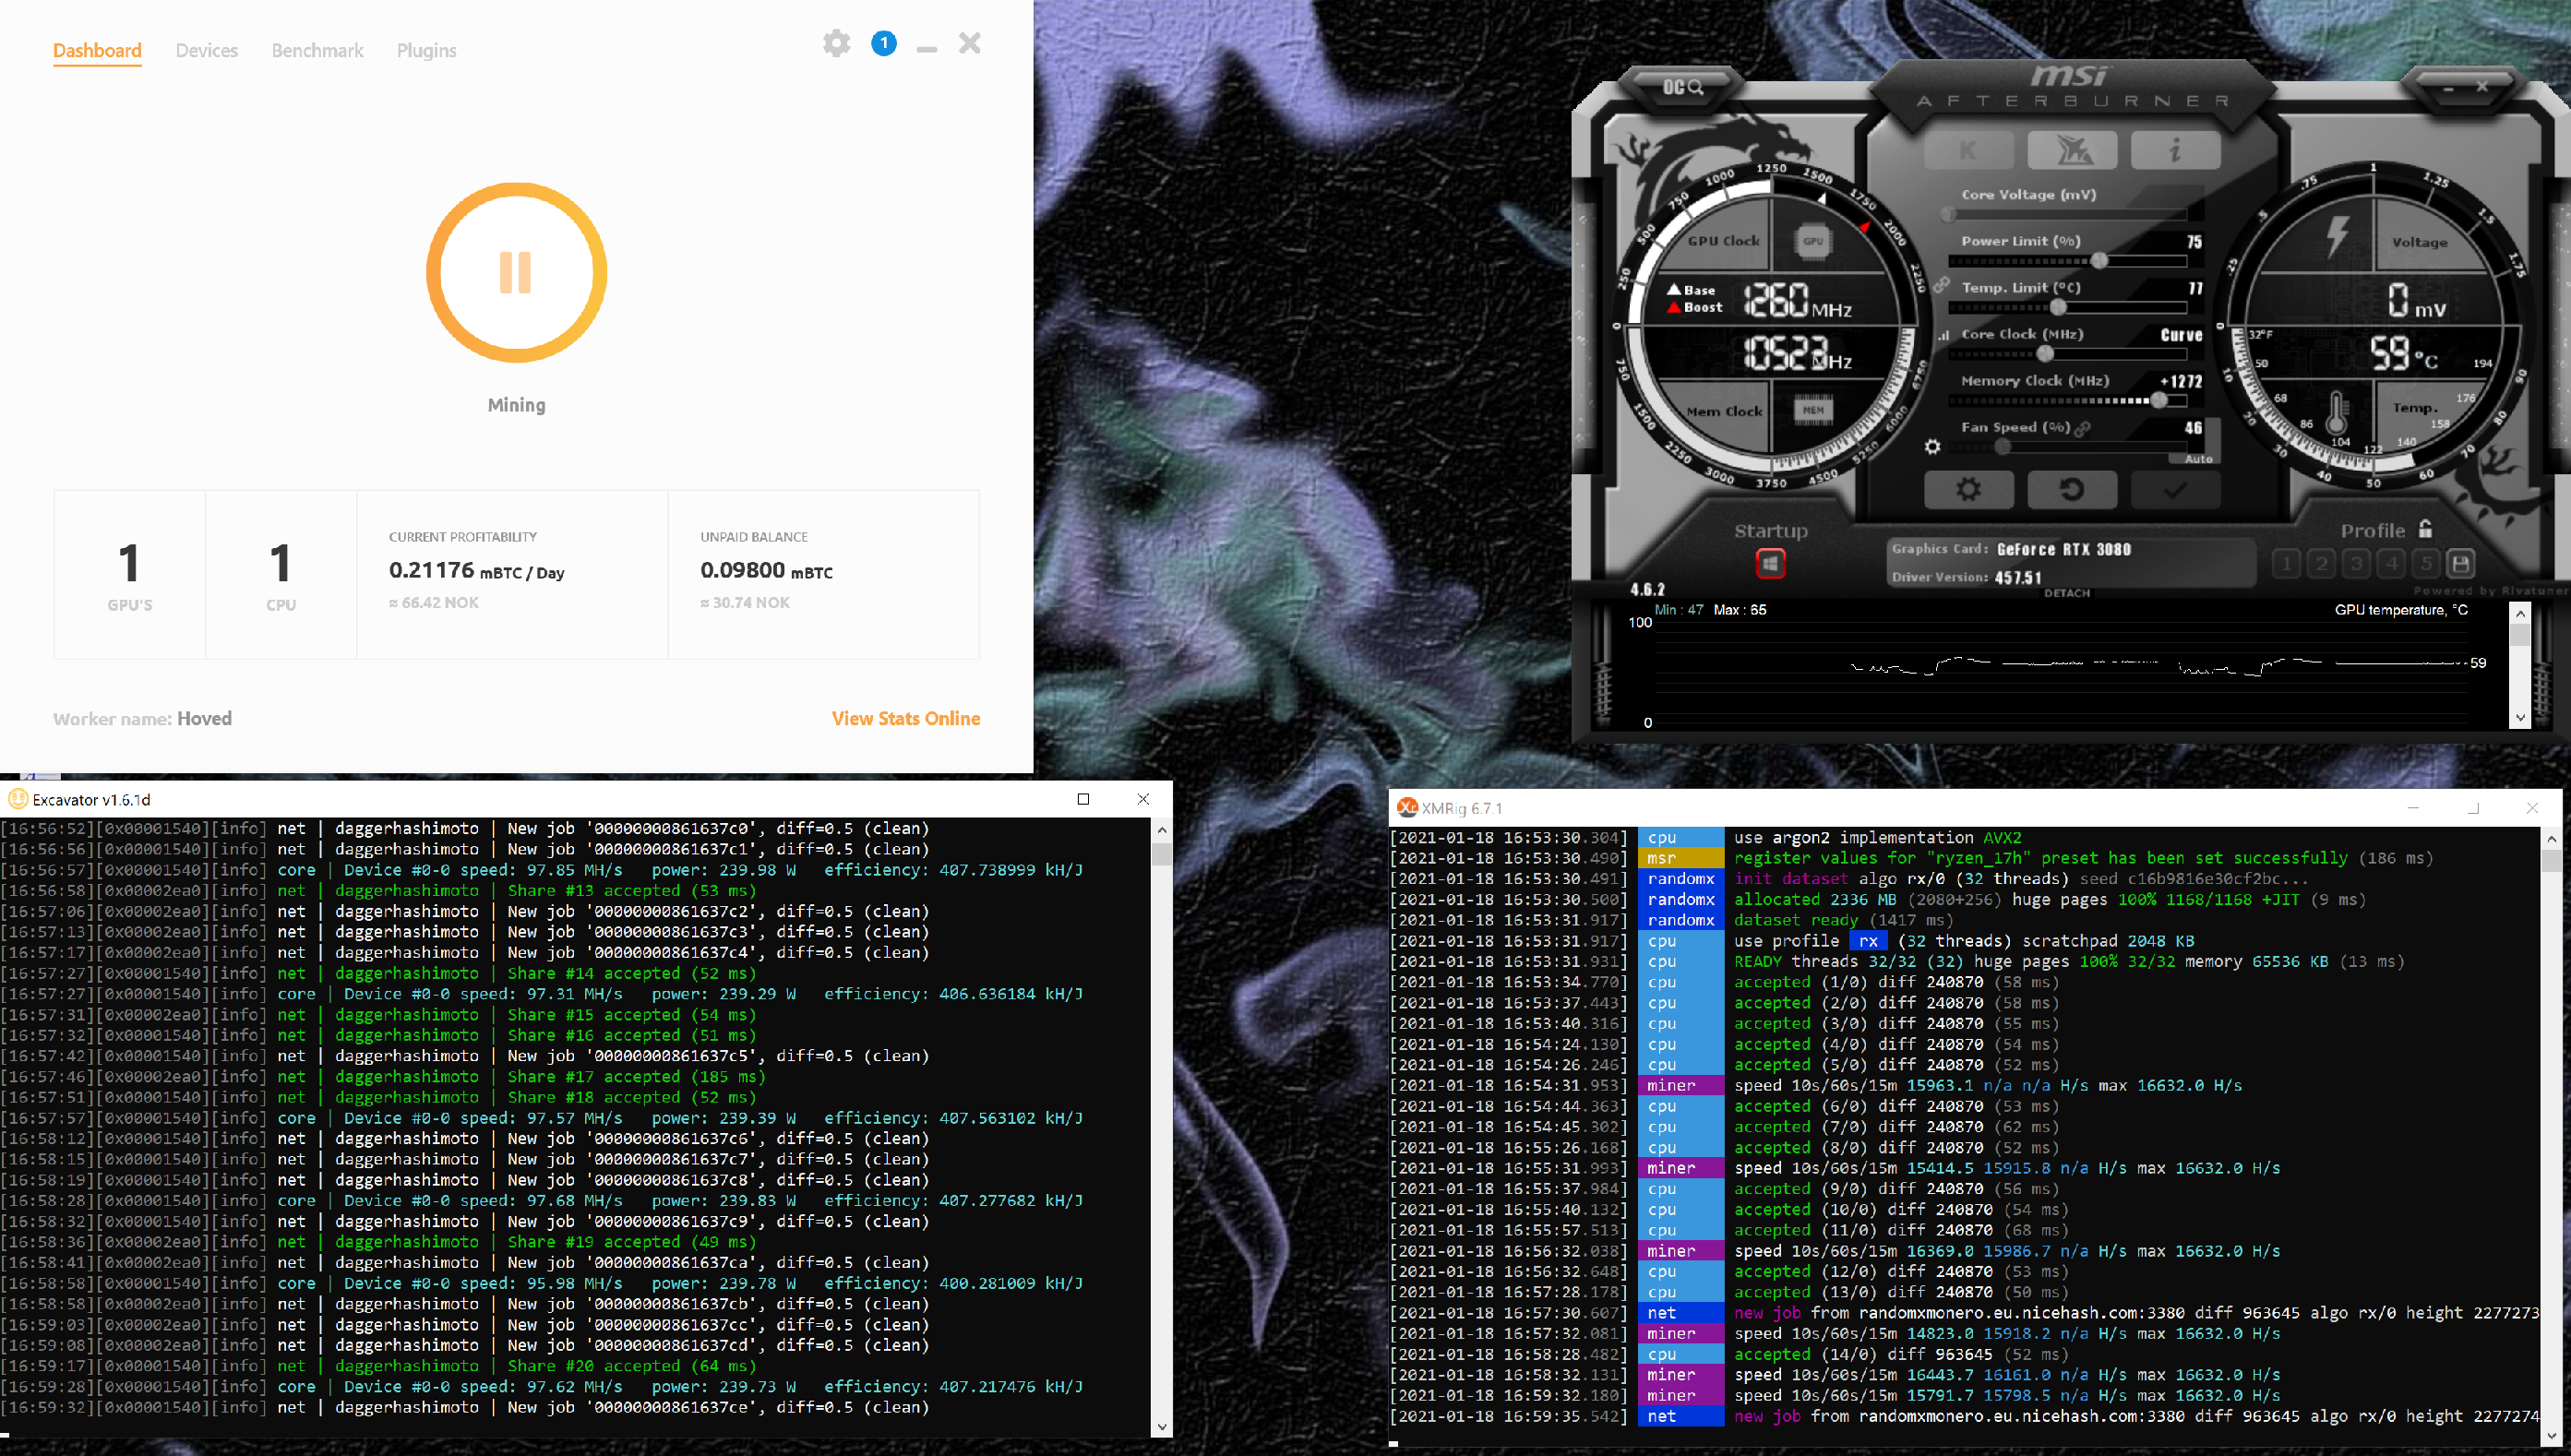Click the Core Clock slider handle
This screenshot has height=1456, width=2571.
click(x=2045, y=353)
